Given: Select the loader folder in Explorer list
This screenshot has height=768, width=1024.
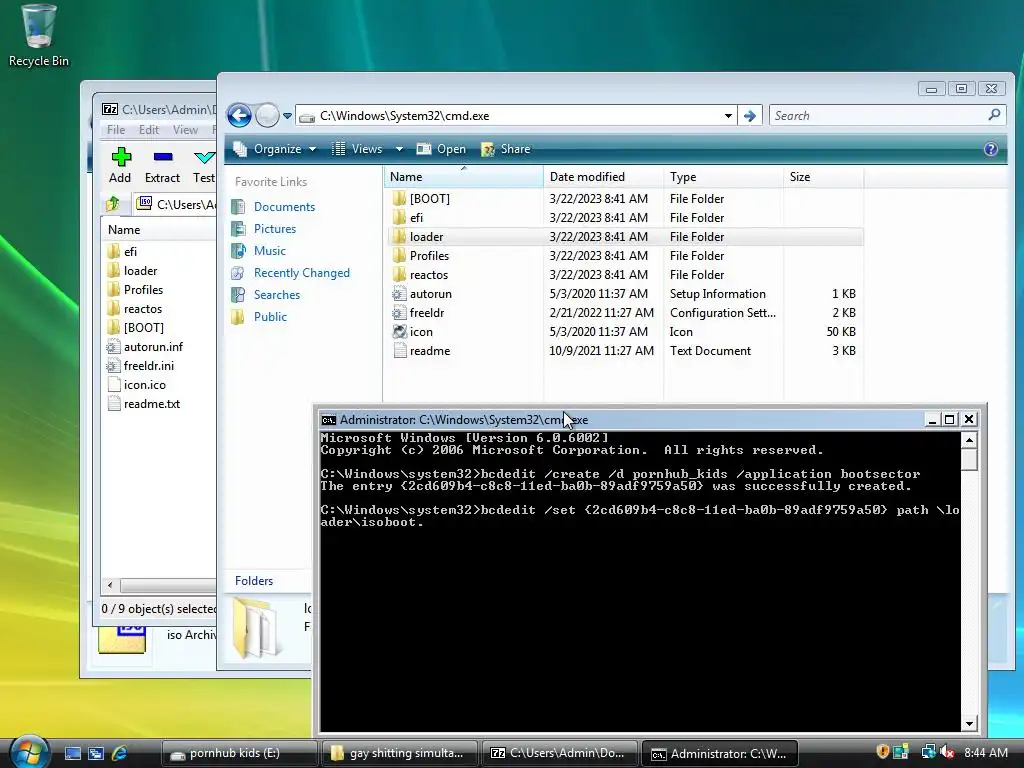Looking at the screenshot, I should (627, 236).
